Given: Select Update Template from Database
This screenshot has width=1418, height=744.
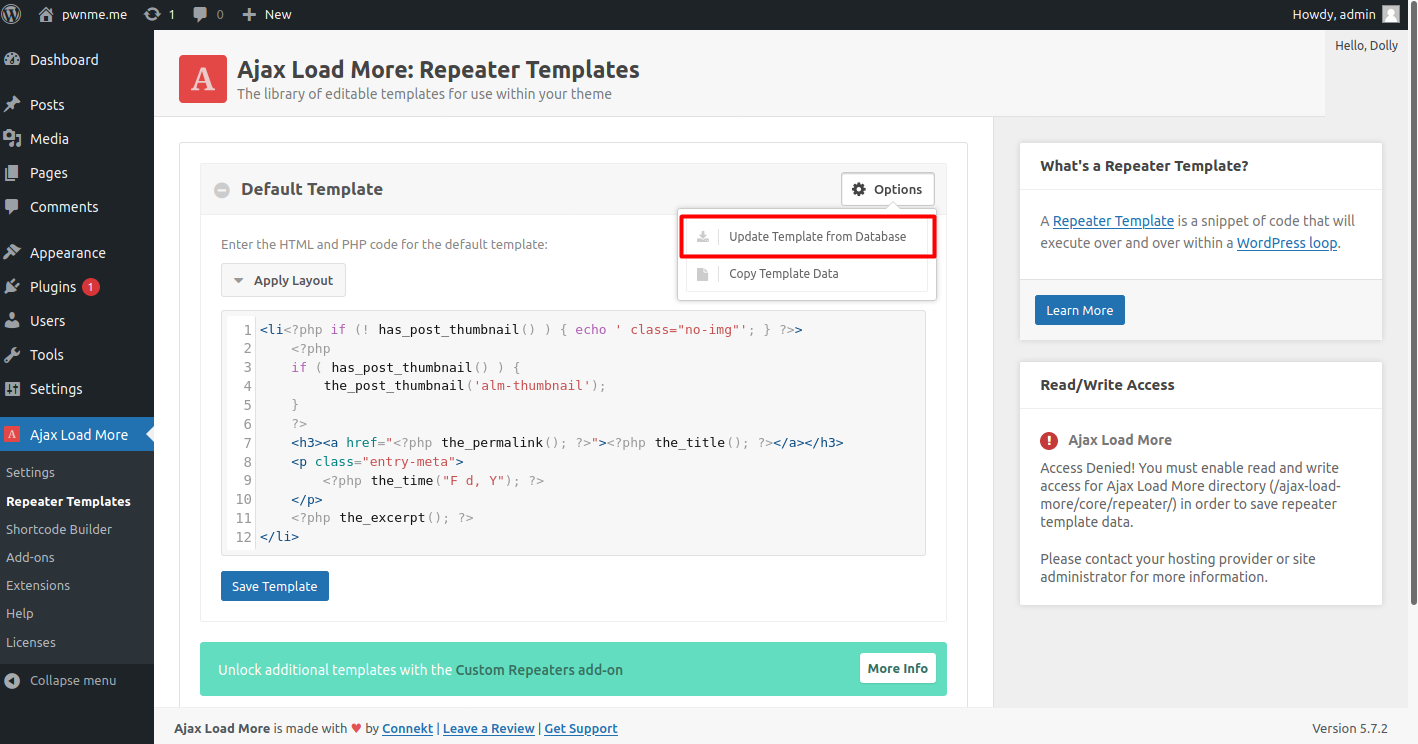Looking at the screenshot, I should pos(817,237).
